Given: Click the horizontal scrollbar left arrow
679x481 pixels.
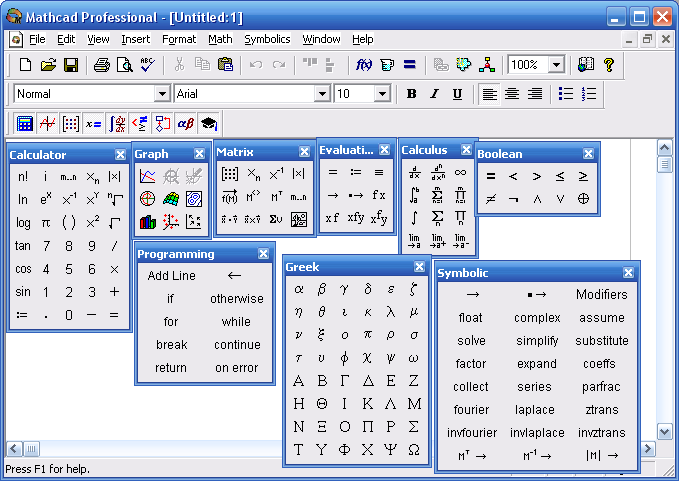Looking at the screenshot, I should (x=14, y=449).
